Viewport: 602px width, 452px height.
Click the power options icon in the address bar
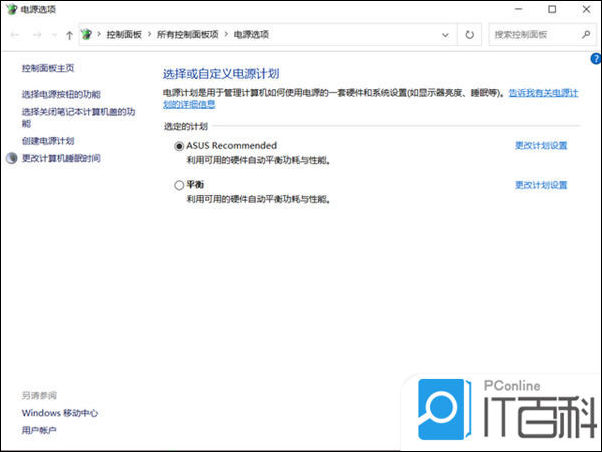click(87, 35)
